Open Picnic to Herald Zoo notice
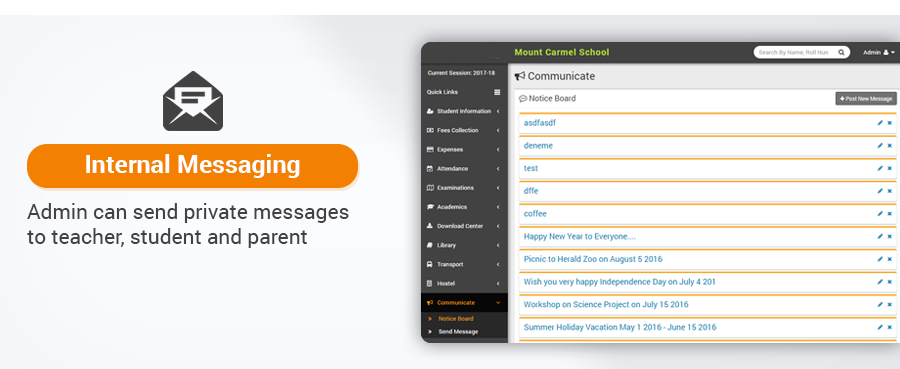The height and width of the screenshot is (369, 900). [593, 259]
